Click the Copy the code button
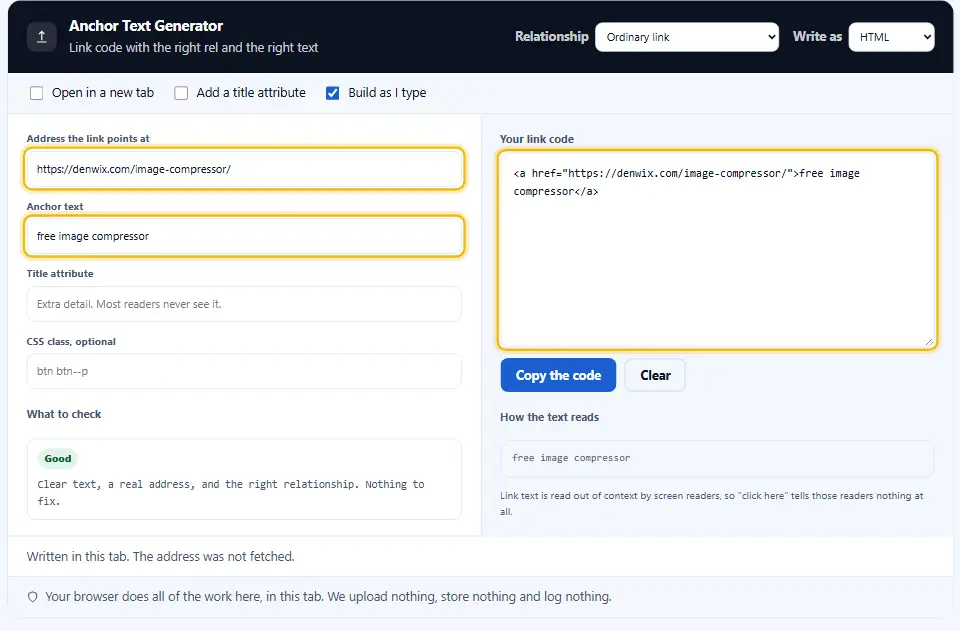Viewport: 960px width, 631px height. (558, 375)
